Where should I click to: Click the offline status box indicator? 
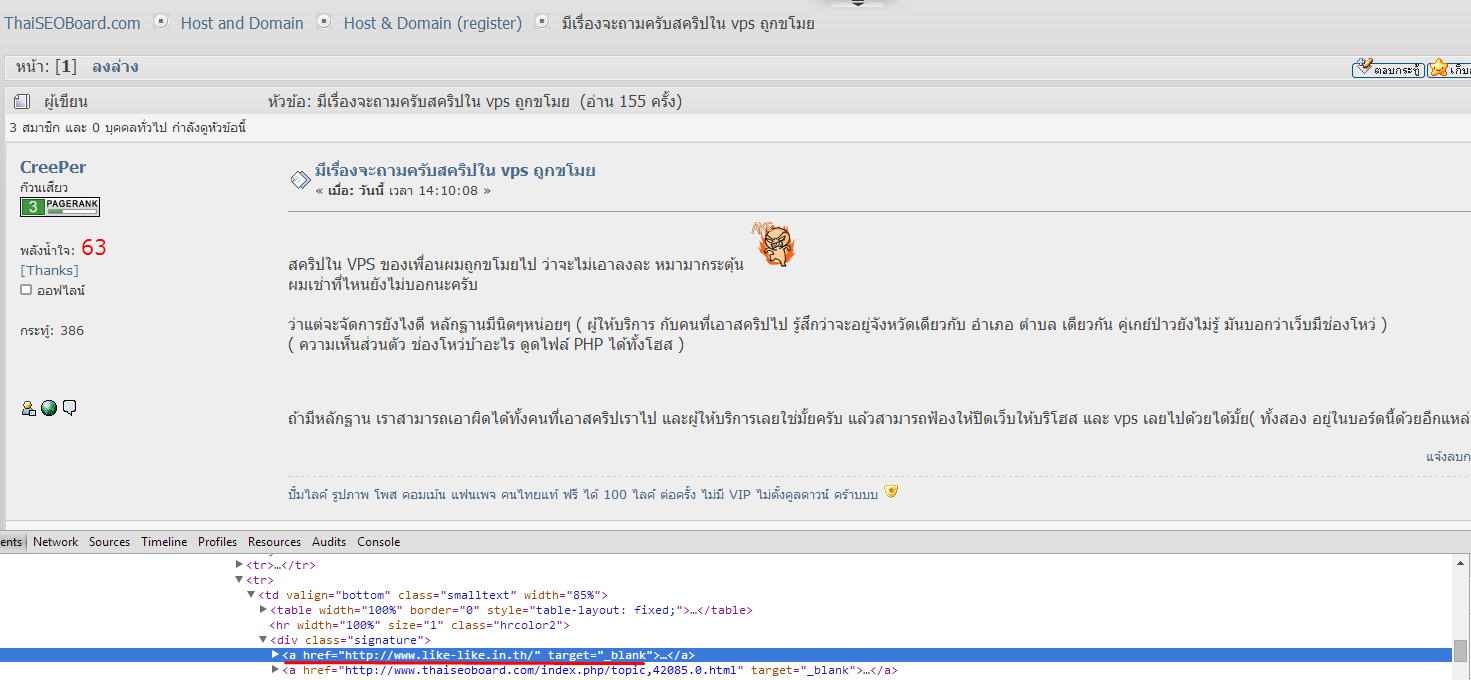tap(26, 290)
